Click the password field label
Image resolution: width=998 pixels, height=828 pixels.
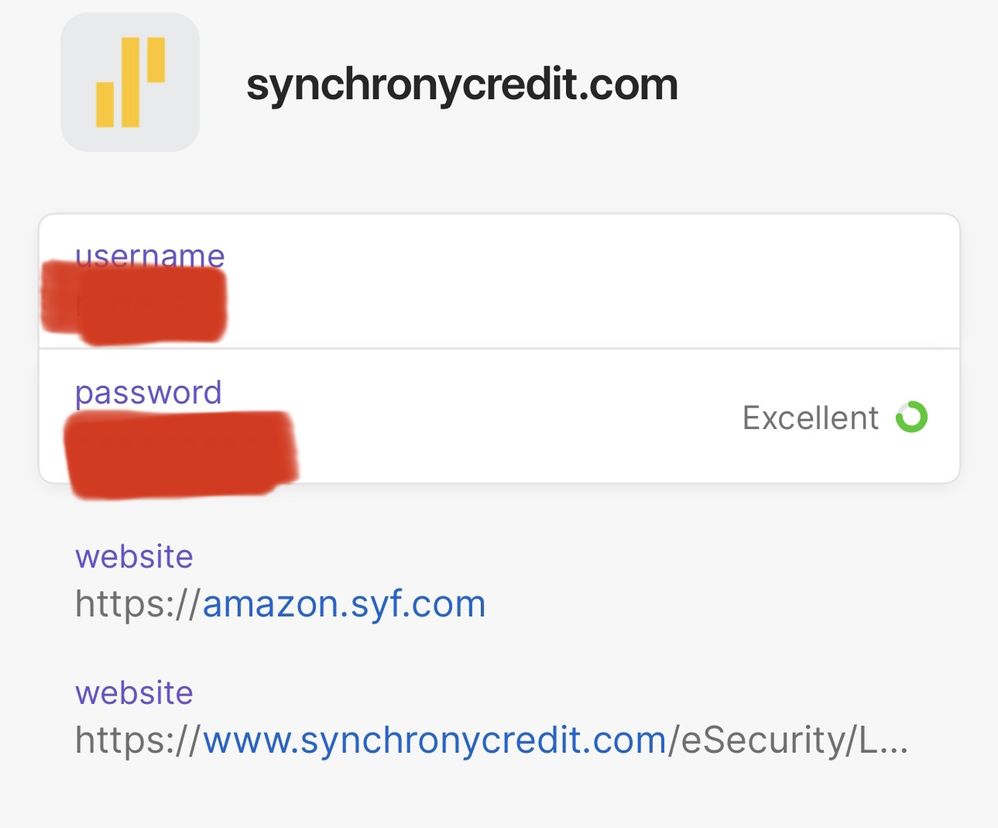tap(148, 392)
